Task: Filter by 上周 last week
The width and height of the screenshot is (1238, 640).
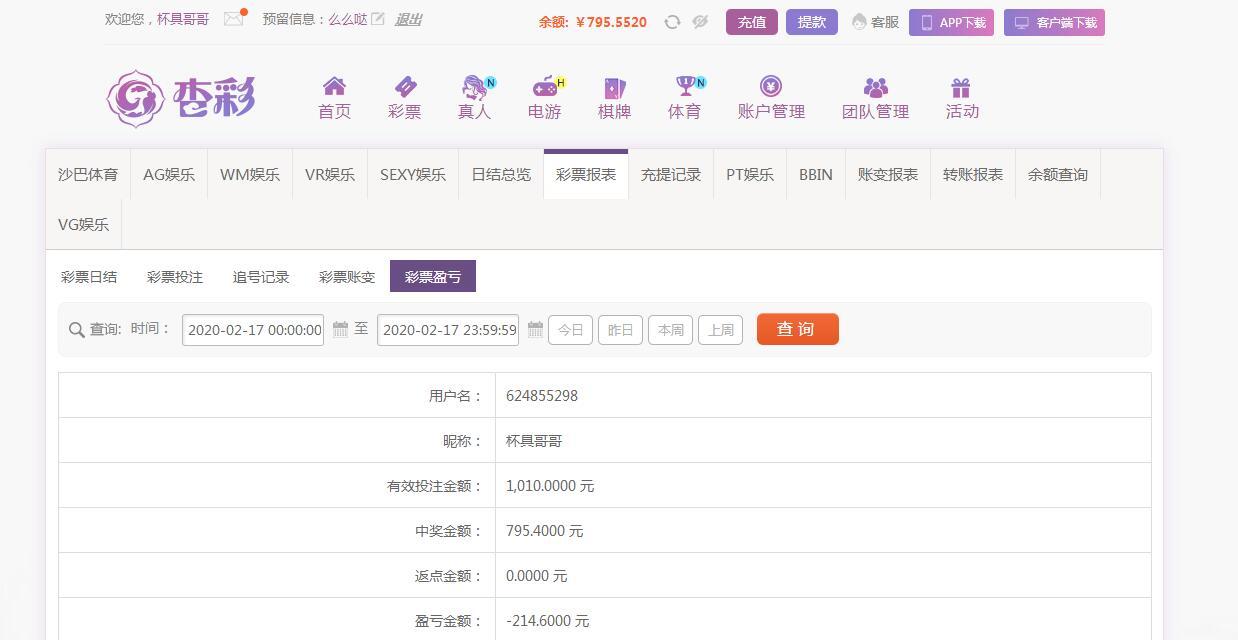Action: coord(720,330)
